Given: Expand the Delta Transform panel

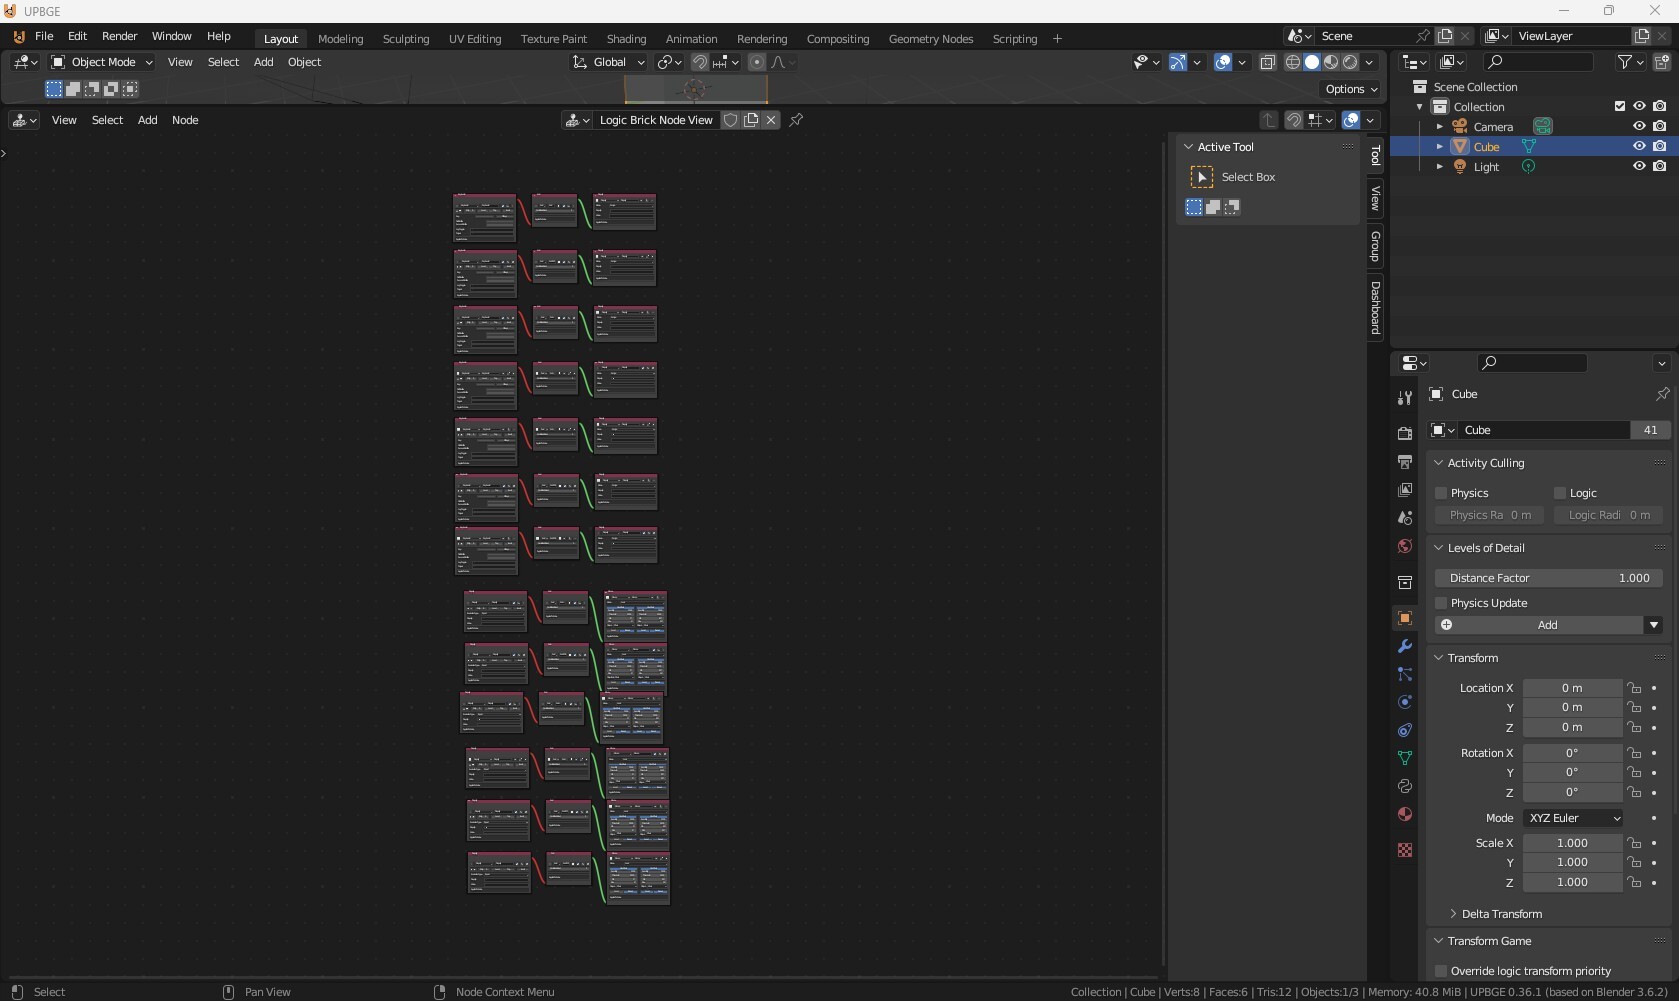Looking at the screenshot, I should (1501, 914).
